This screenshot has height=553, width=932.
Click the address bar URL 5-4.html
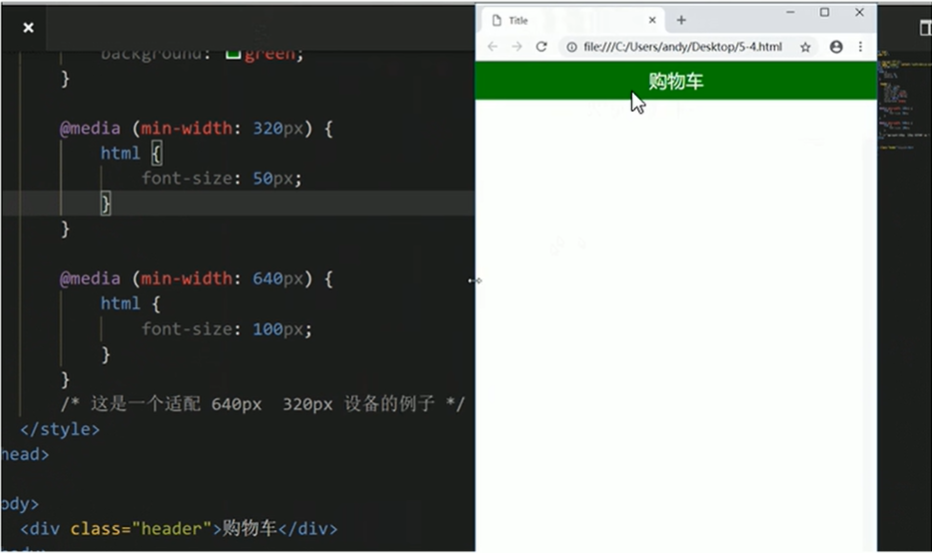coord(682,47)
